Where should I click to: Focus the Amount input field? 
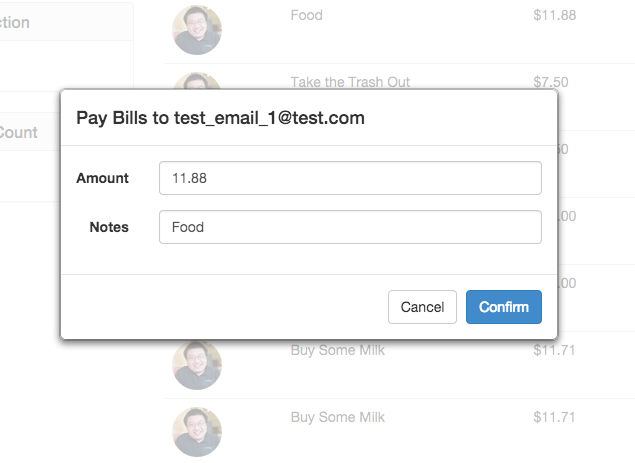pyautogui.click(x=350, y=178)
